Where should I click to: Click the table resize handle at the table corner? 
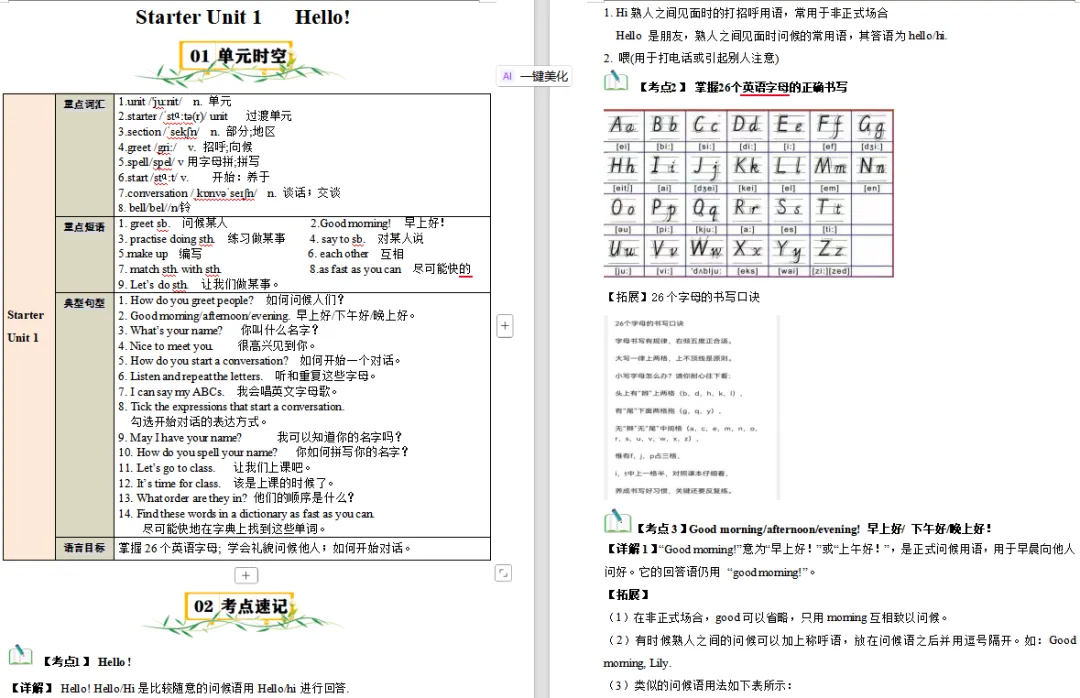pyautogui.click(x=503, y=573)
